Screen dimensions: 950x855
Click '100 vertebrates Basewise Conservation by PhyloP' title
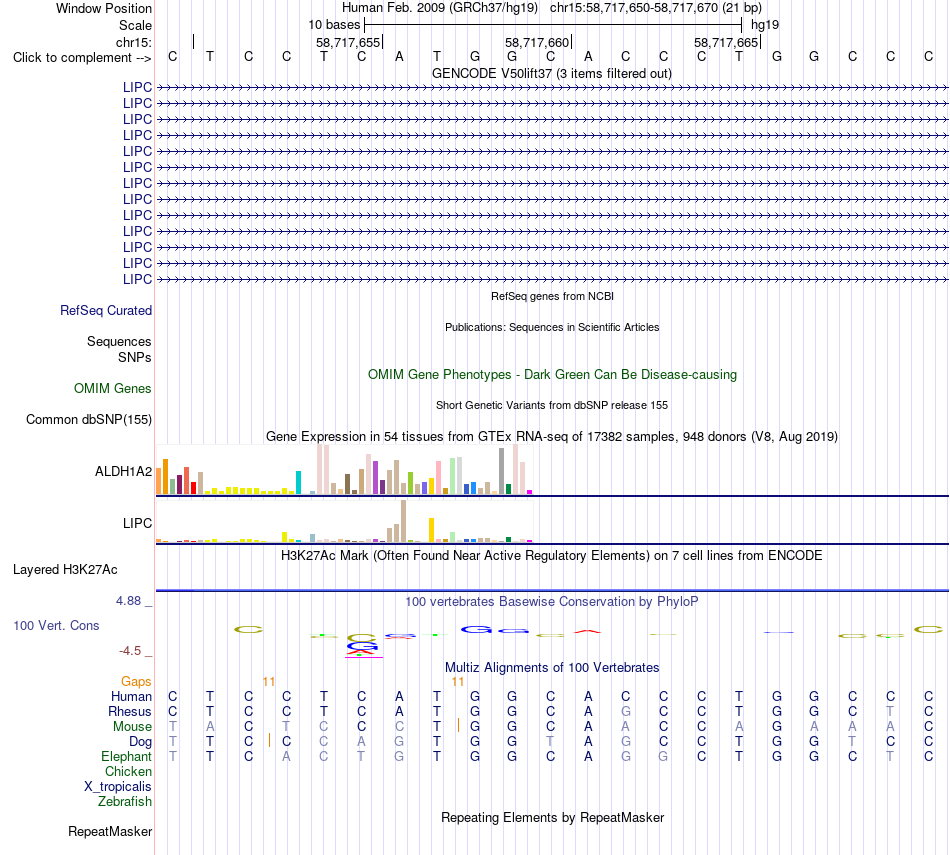pos(552,602)
